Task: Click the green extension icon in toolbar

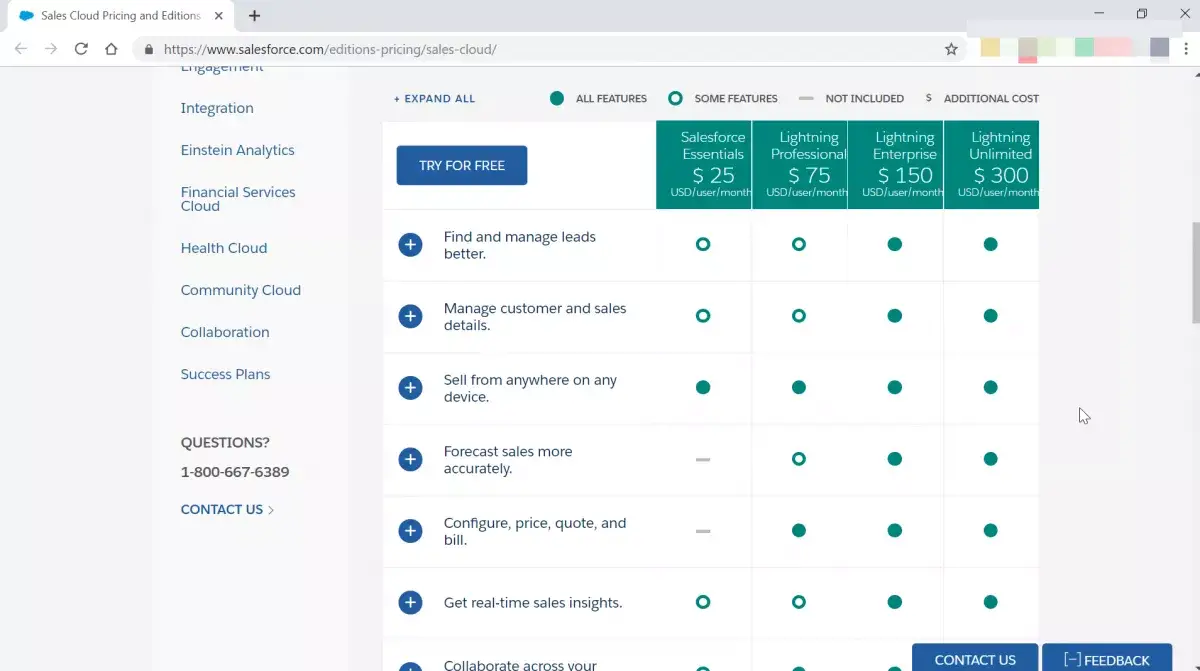Action: click(x=1084, y=47)
